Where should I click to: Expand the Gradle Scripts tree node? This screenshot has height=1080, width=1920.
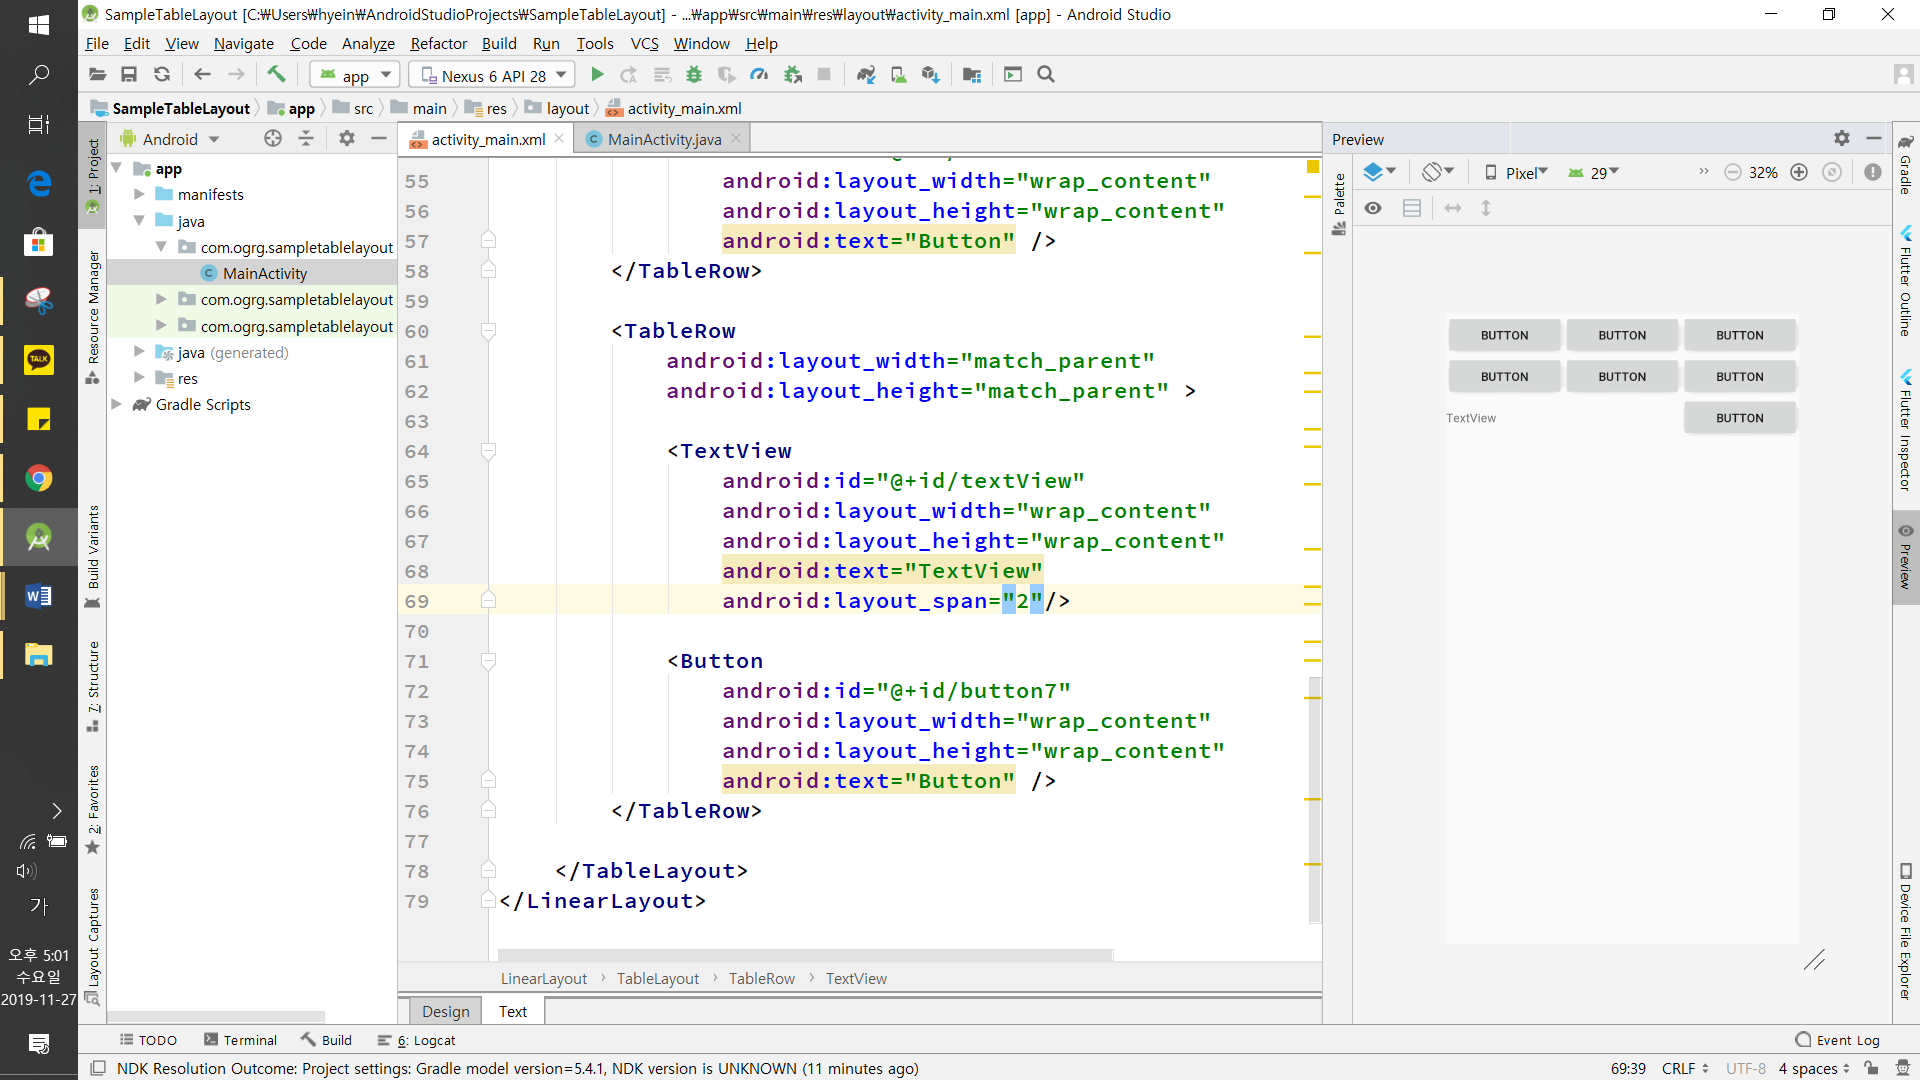117,404
